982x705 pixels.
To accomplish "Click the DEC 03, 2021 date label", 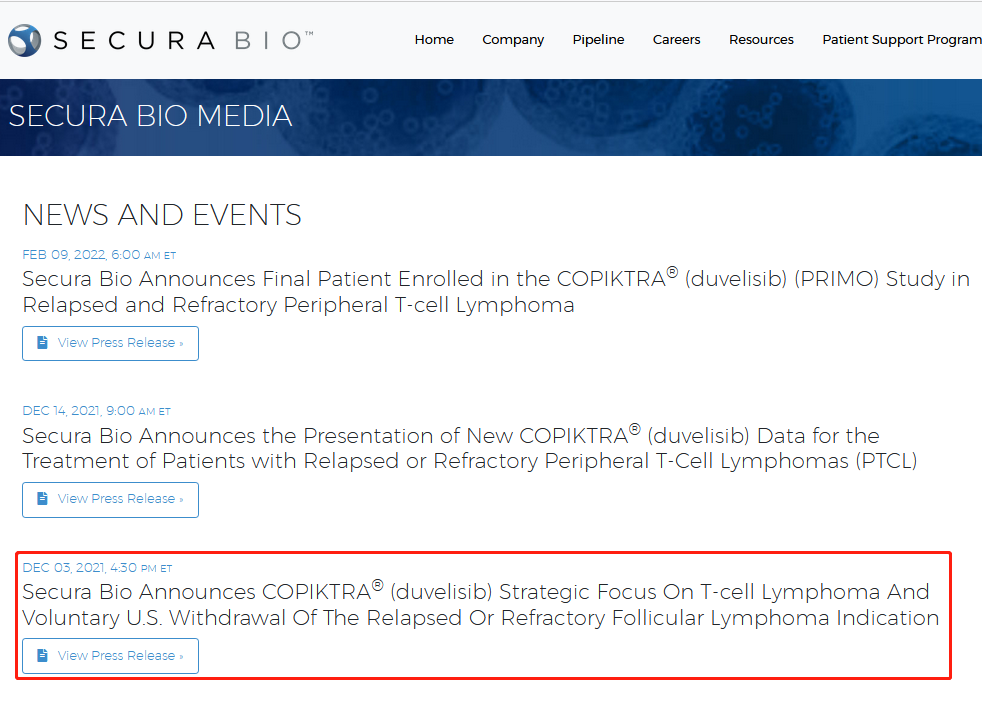I will [96, 568].
